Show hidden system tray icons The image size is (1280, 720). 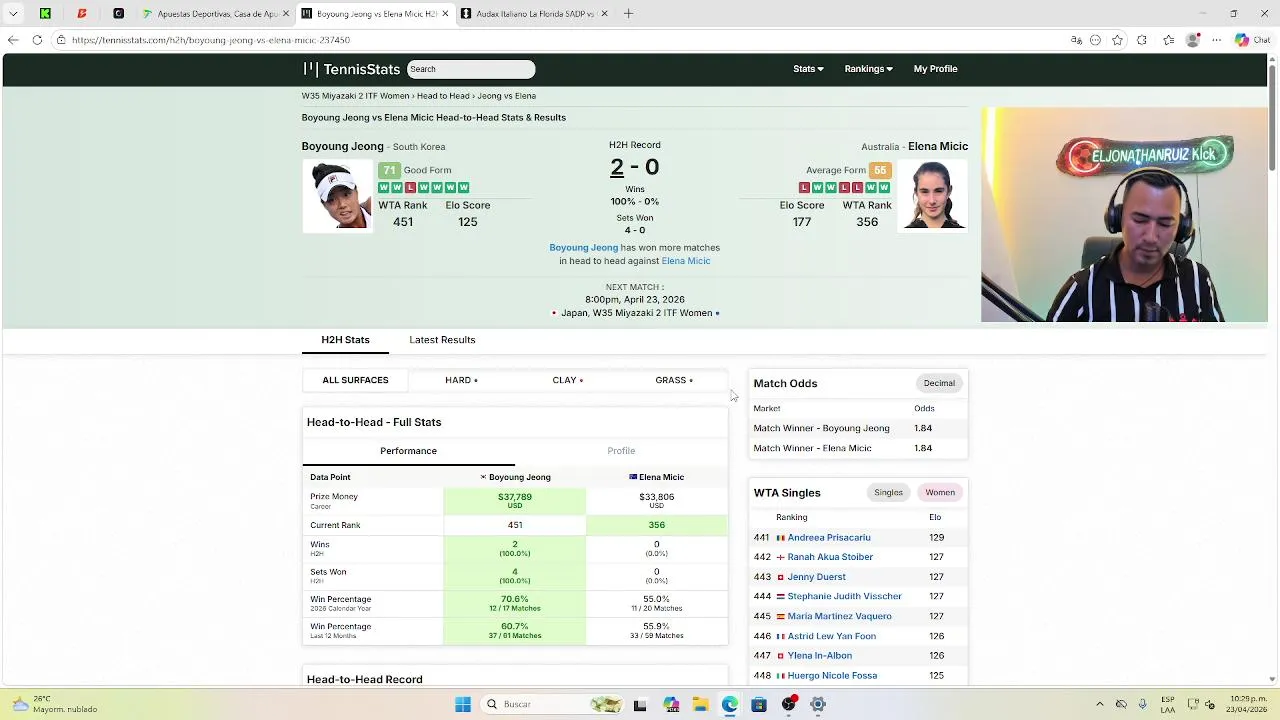[x=1100, y=704]
